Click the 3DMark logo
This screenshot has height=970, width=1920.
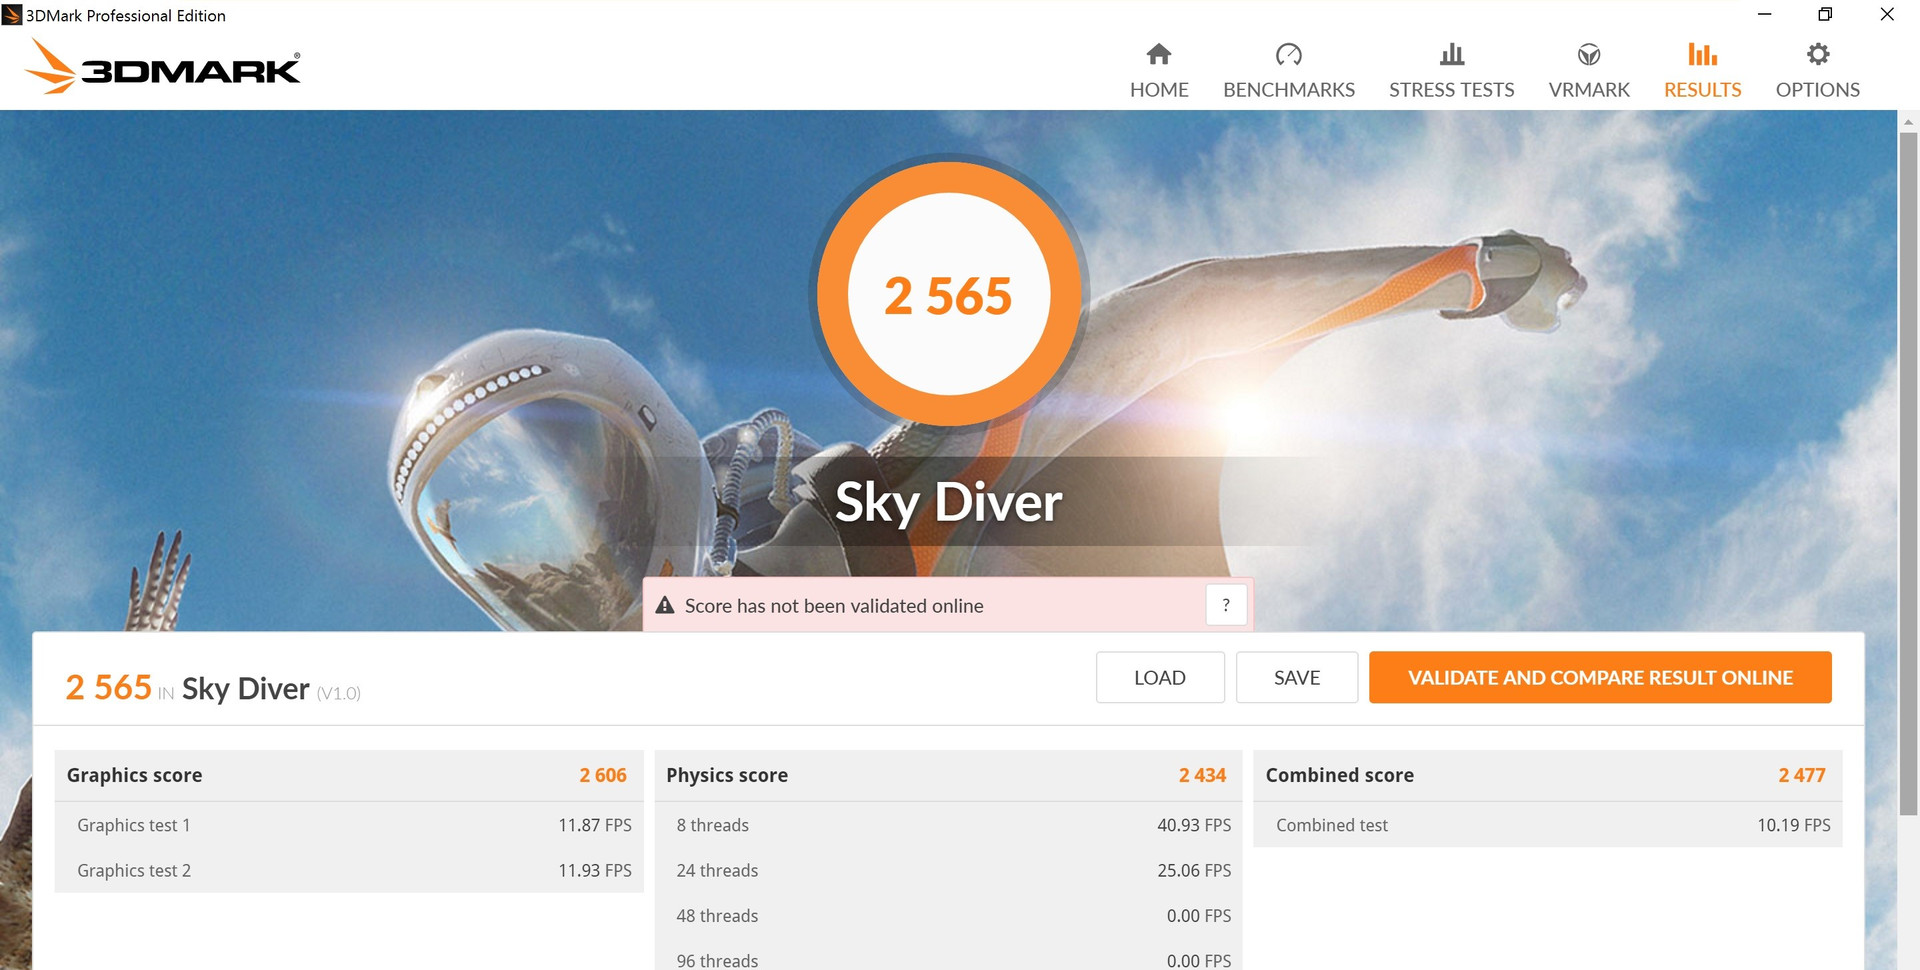coord(162,66)
